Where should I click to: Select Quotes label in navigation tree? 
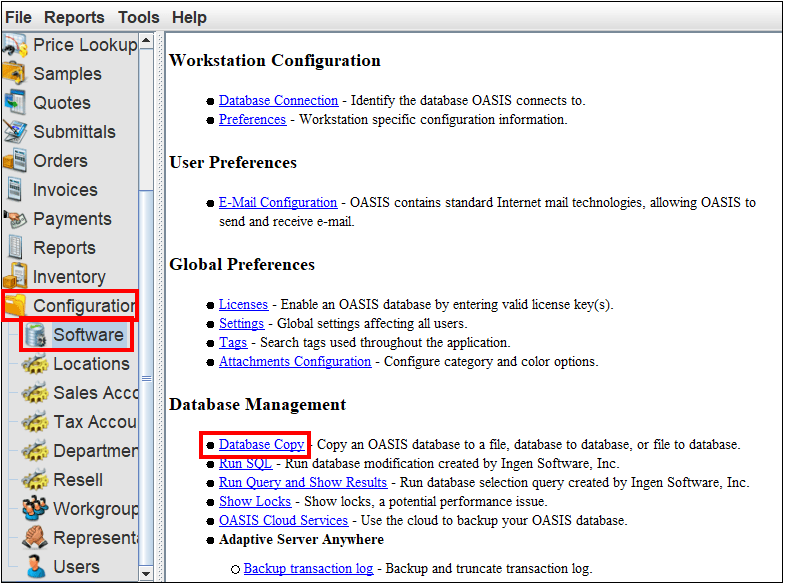pos(62,103)
